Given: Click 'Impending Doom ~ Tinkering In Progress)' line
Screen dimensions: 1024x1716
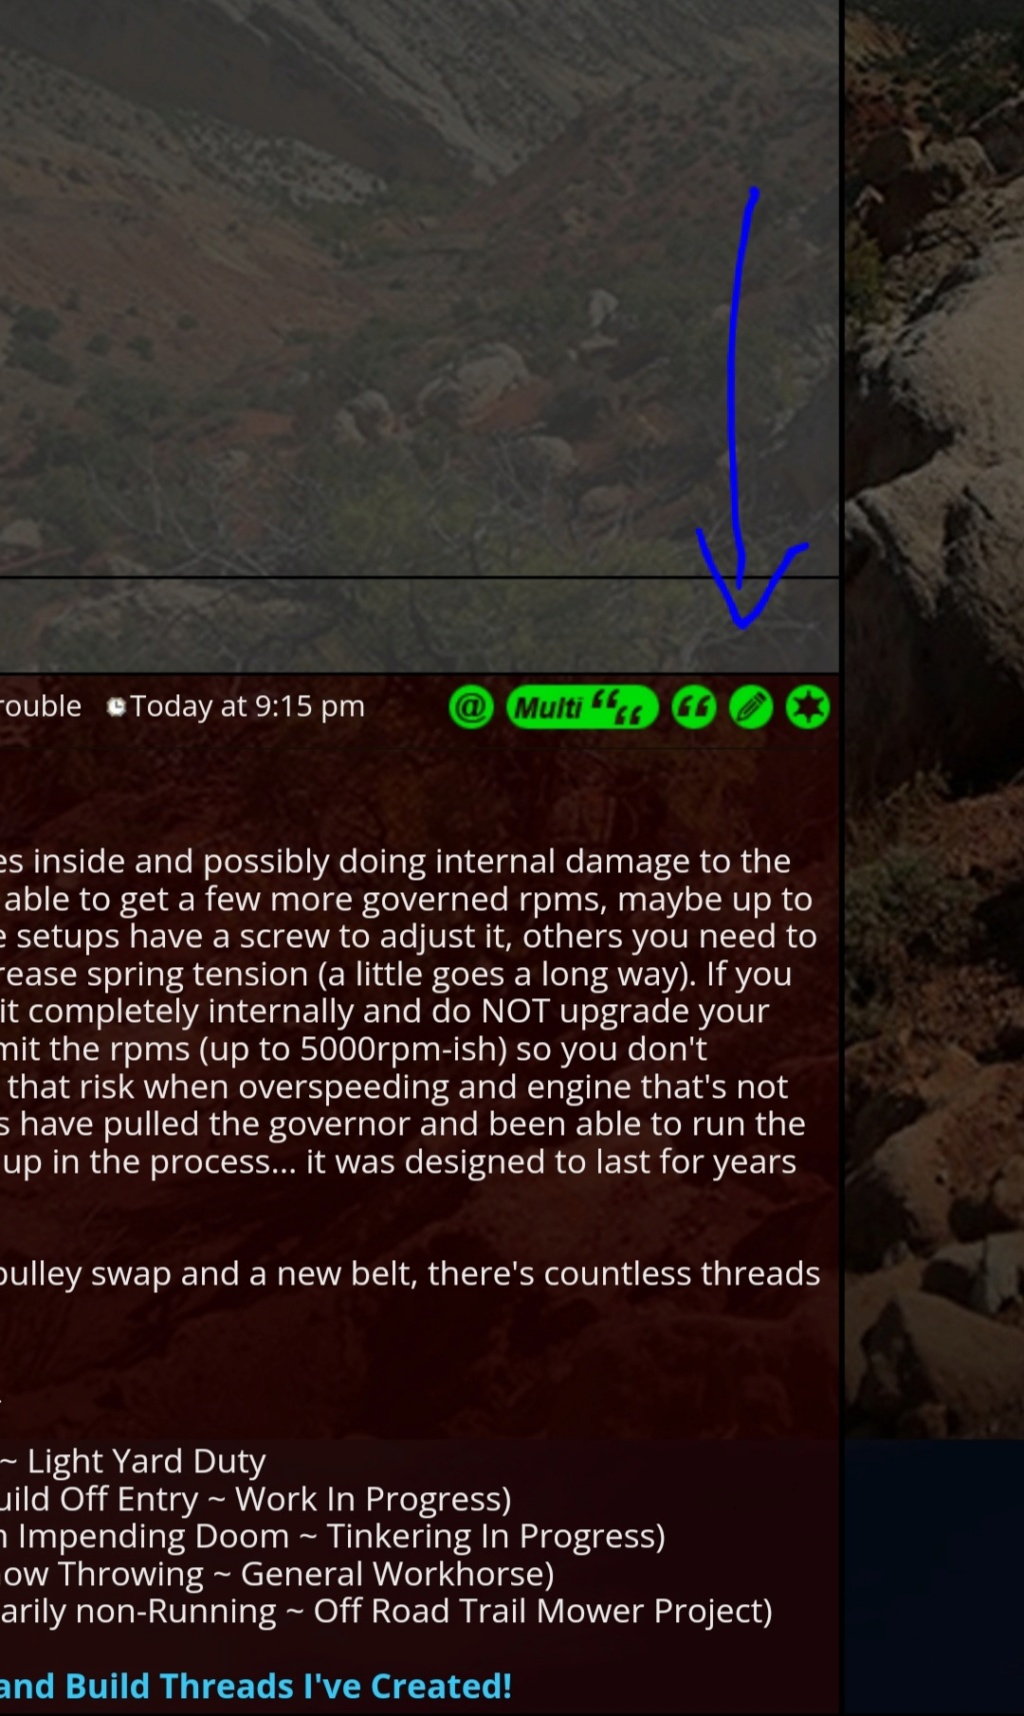Looking at the screenshot, I should pos(333,1536).
